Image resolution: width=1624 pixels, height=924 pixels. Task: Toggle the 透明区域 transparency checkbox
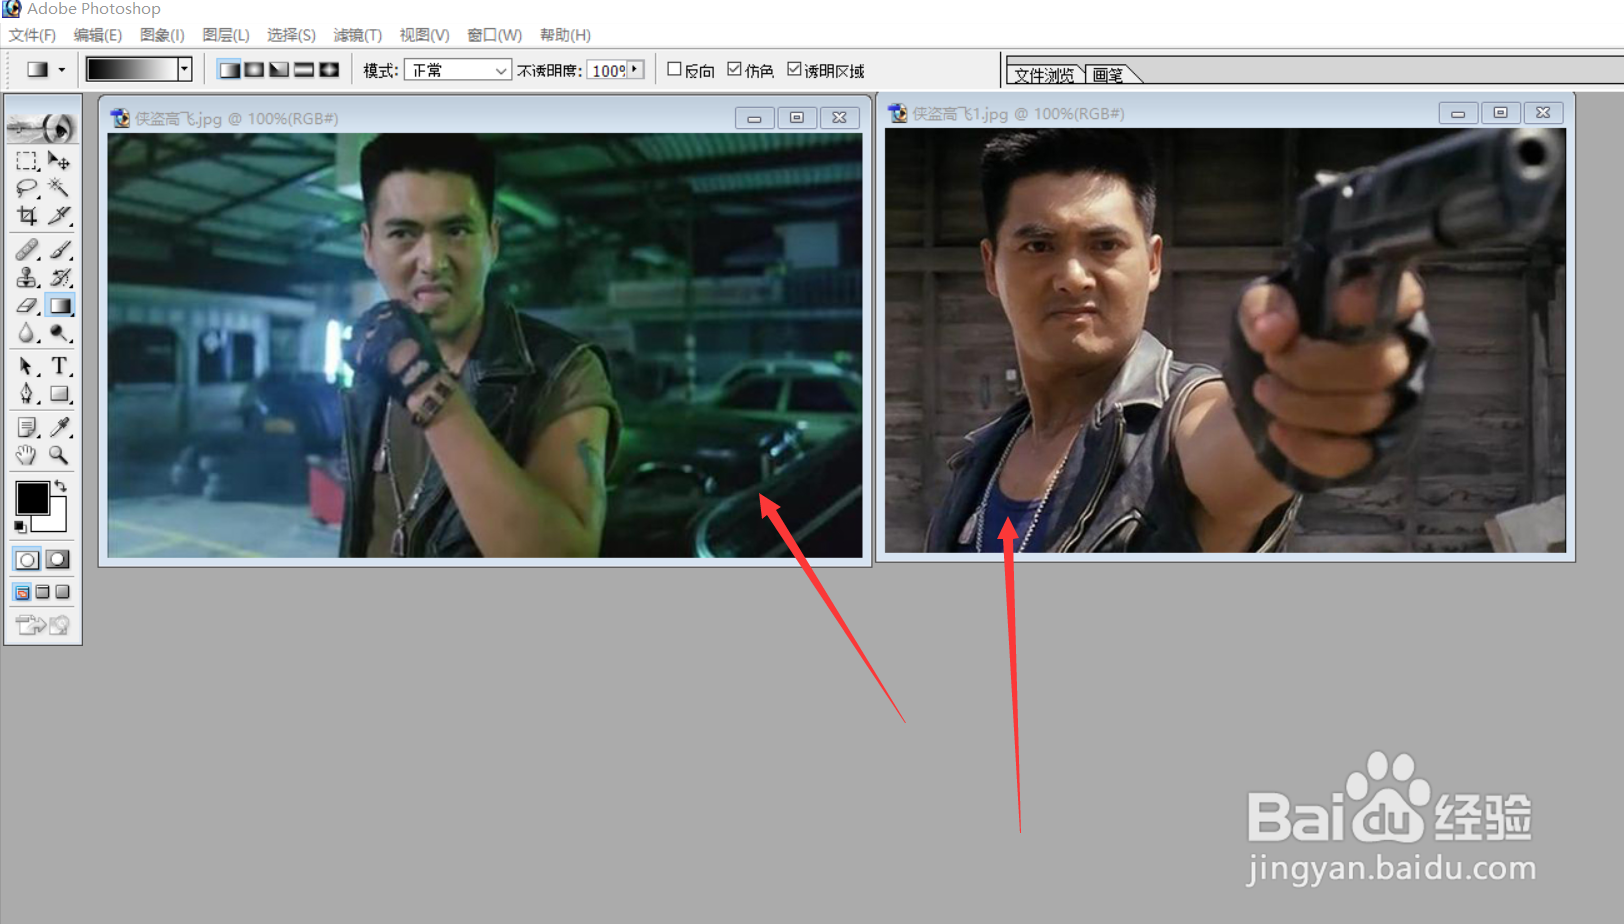tap(794, 69)
